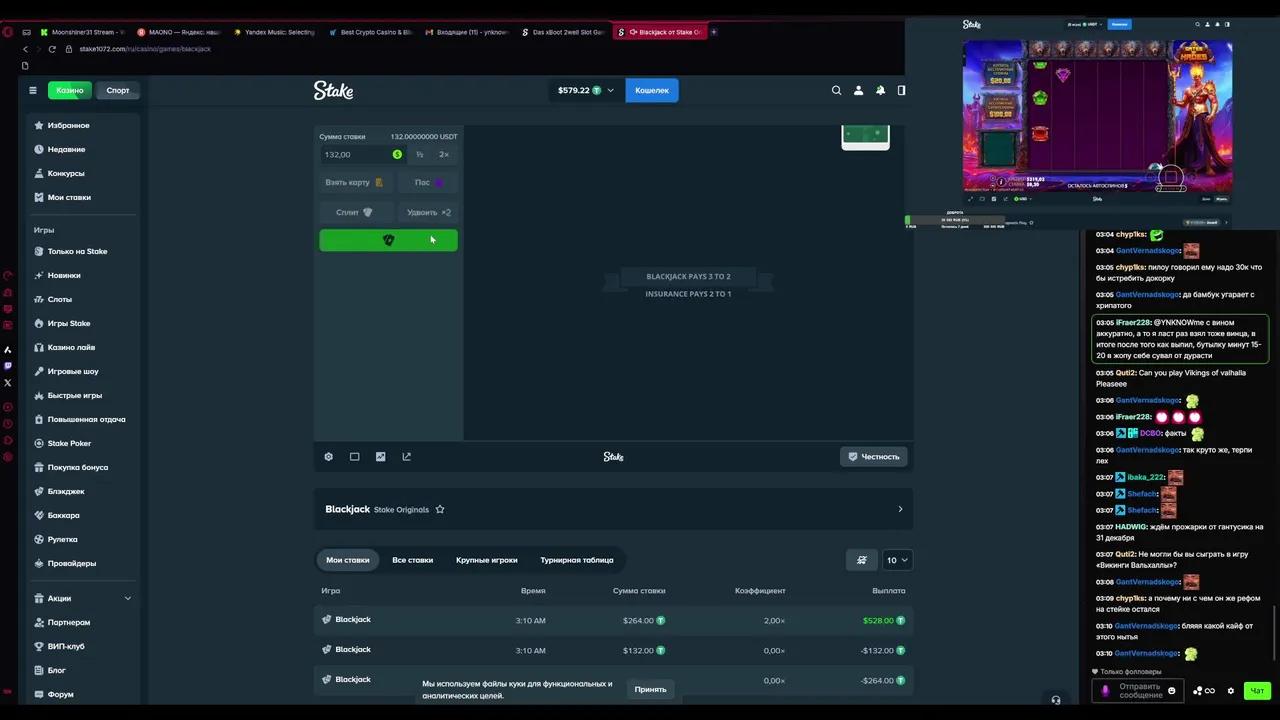Double the bet with 2× button
The height and width of the screenshot is (720, 1280).
(x=444, y=155)
